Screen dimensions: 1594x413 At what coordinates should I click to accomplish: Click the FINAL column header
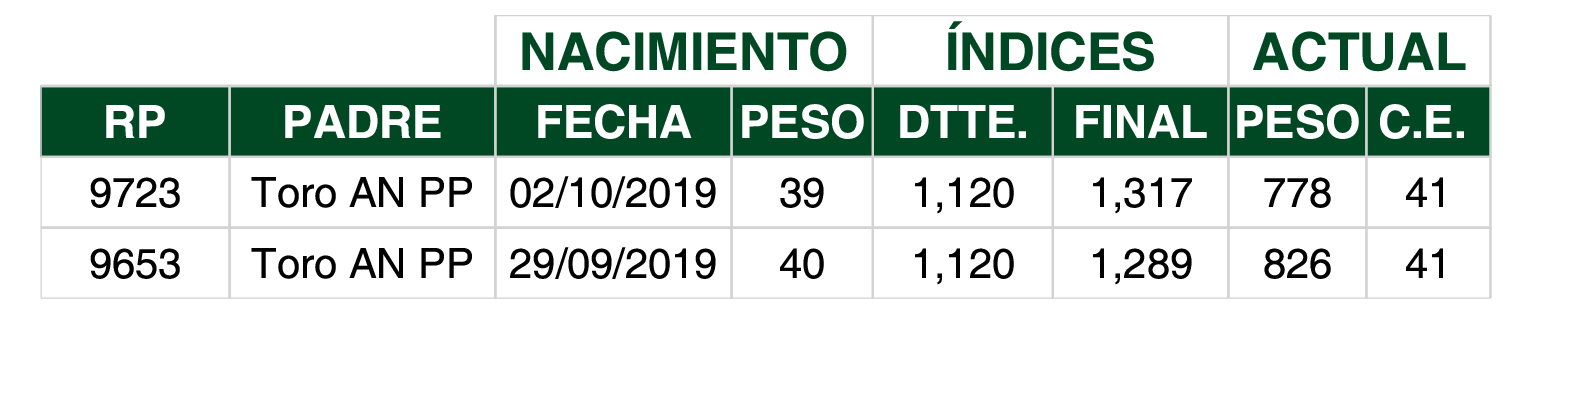1140,122
